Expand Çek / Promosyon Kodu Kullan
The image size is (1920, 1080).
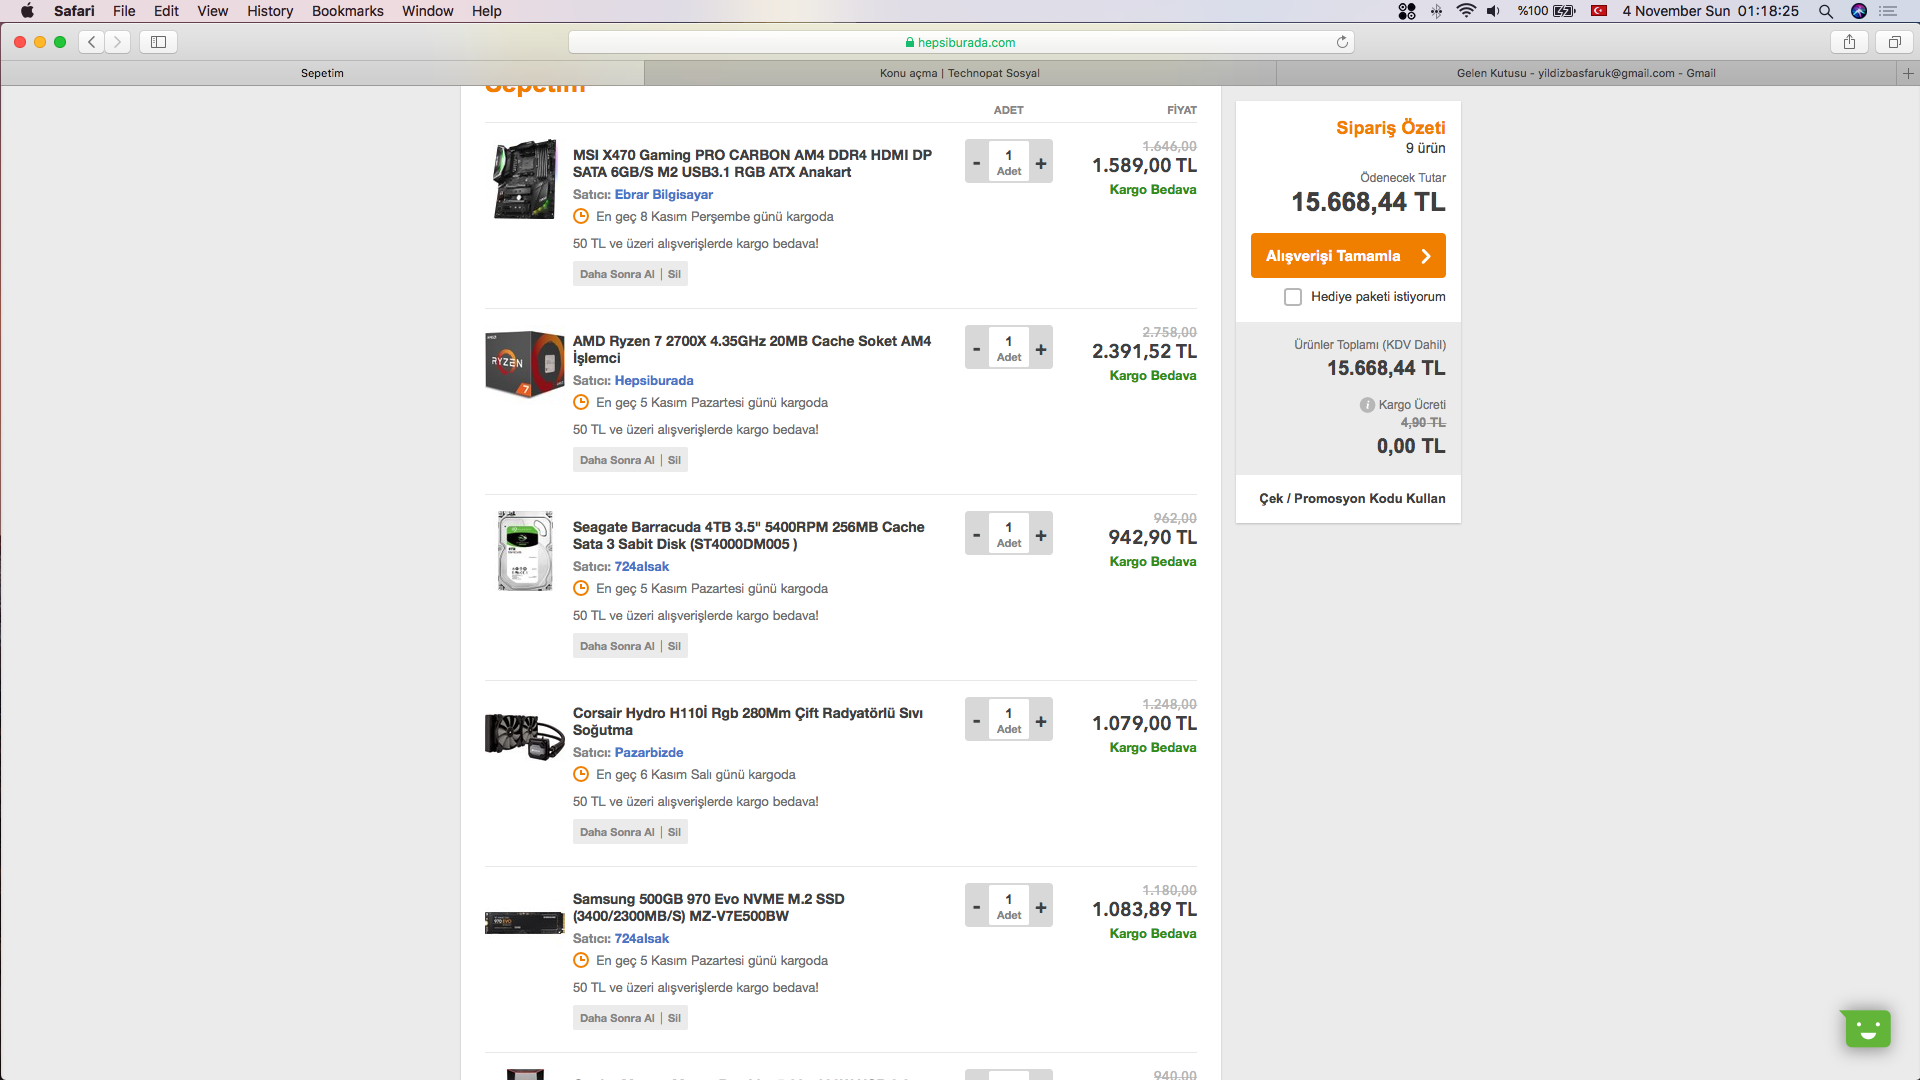click(x=1351, y=498)
